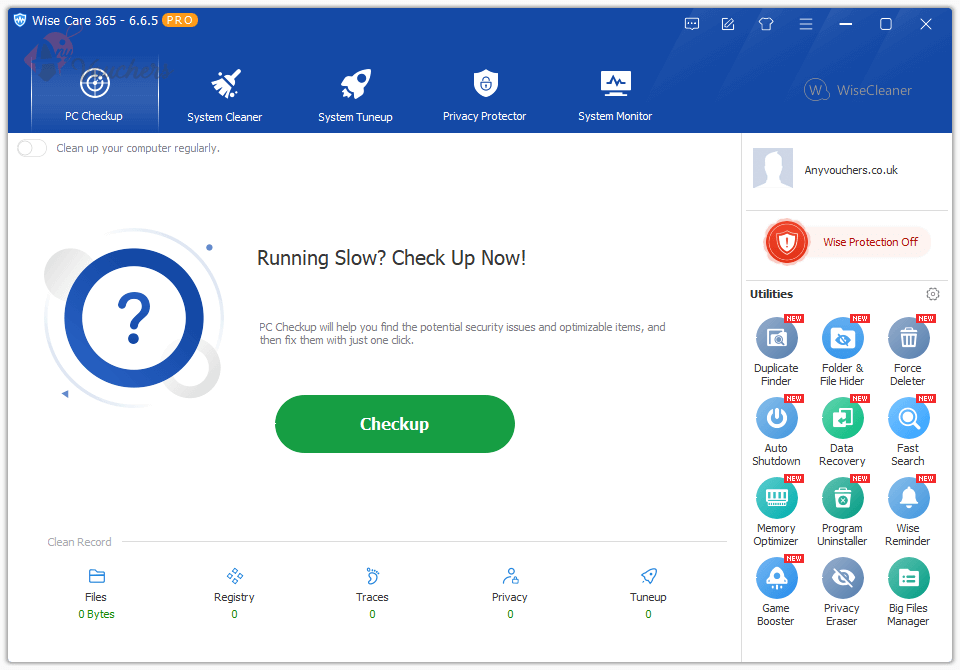Image resolution: width=960 pixels, height=670 pixels.
Task: Switch to the Privacy Protector tab
Action: click(x=485, y=95)
